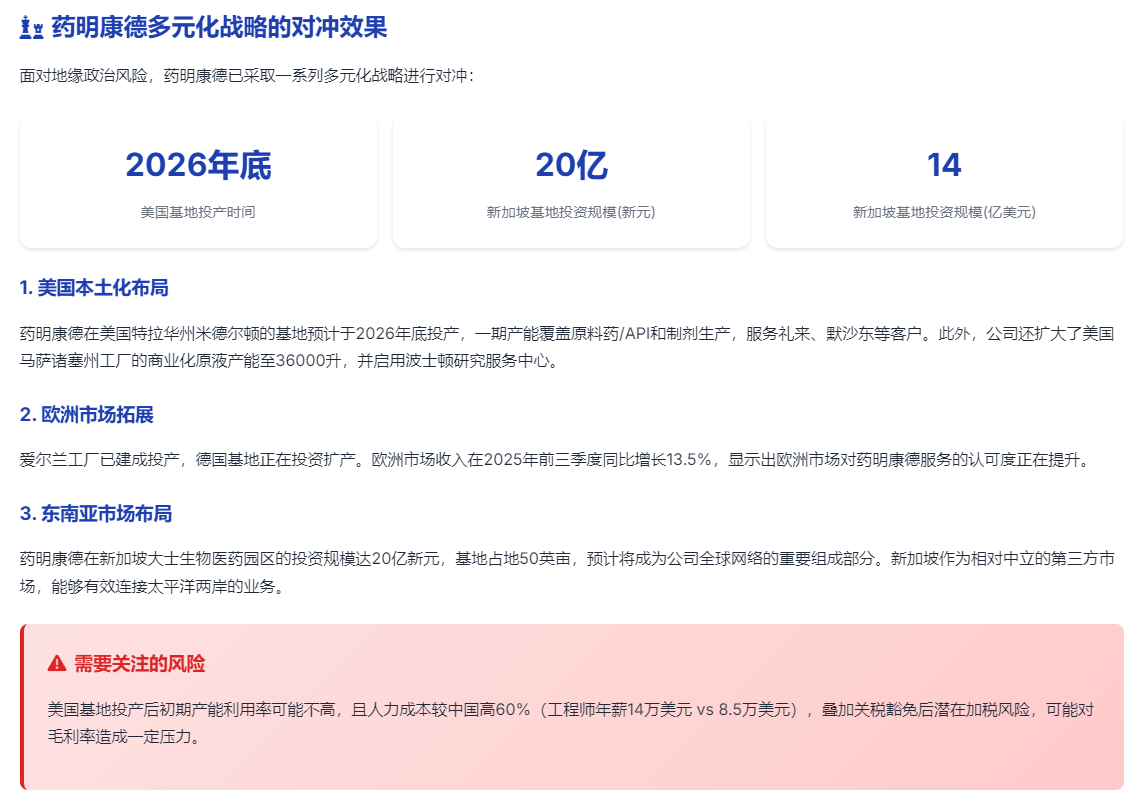Click the 新加坡基地投资规模(新元) label
The image size is (1146, 809).
572,212
